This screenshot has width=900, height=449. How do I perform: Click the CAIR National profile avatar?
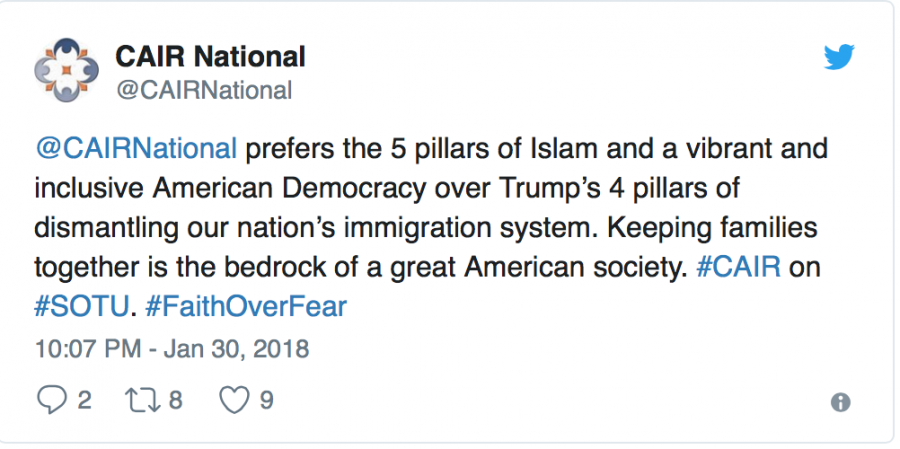pyautogui.click(x=67, y=71)
